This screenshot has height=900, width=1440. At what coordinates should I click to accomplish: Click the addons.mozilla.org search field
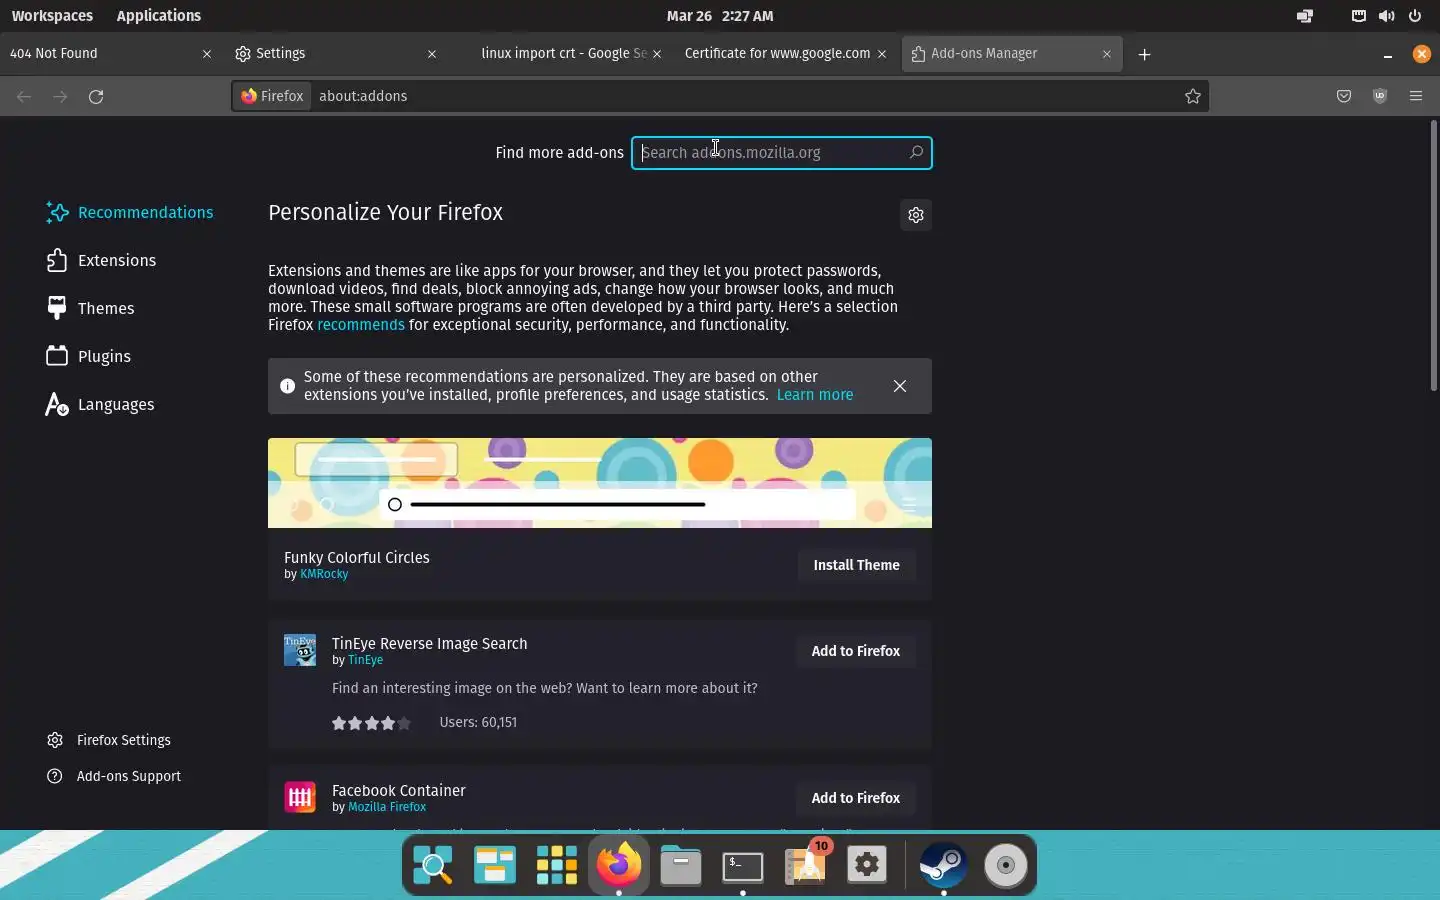(x=782, y=153)
